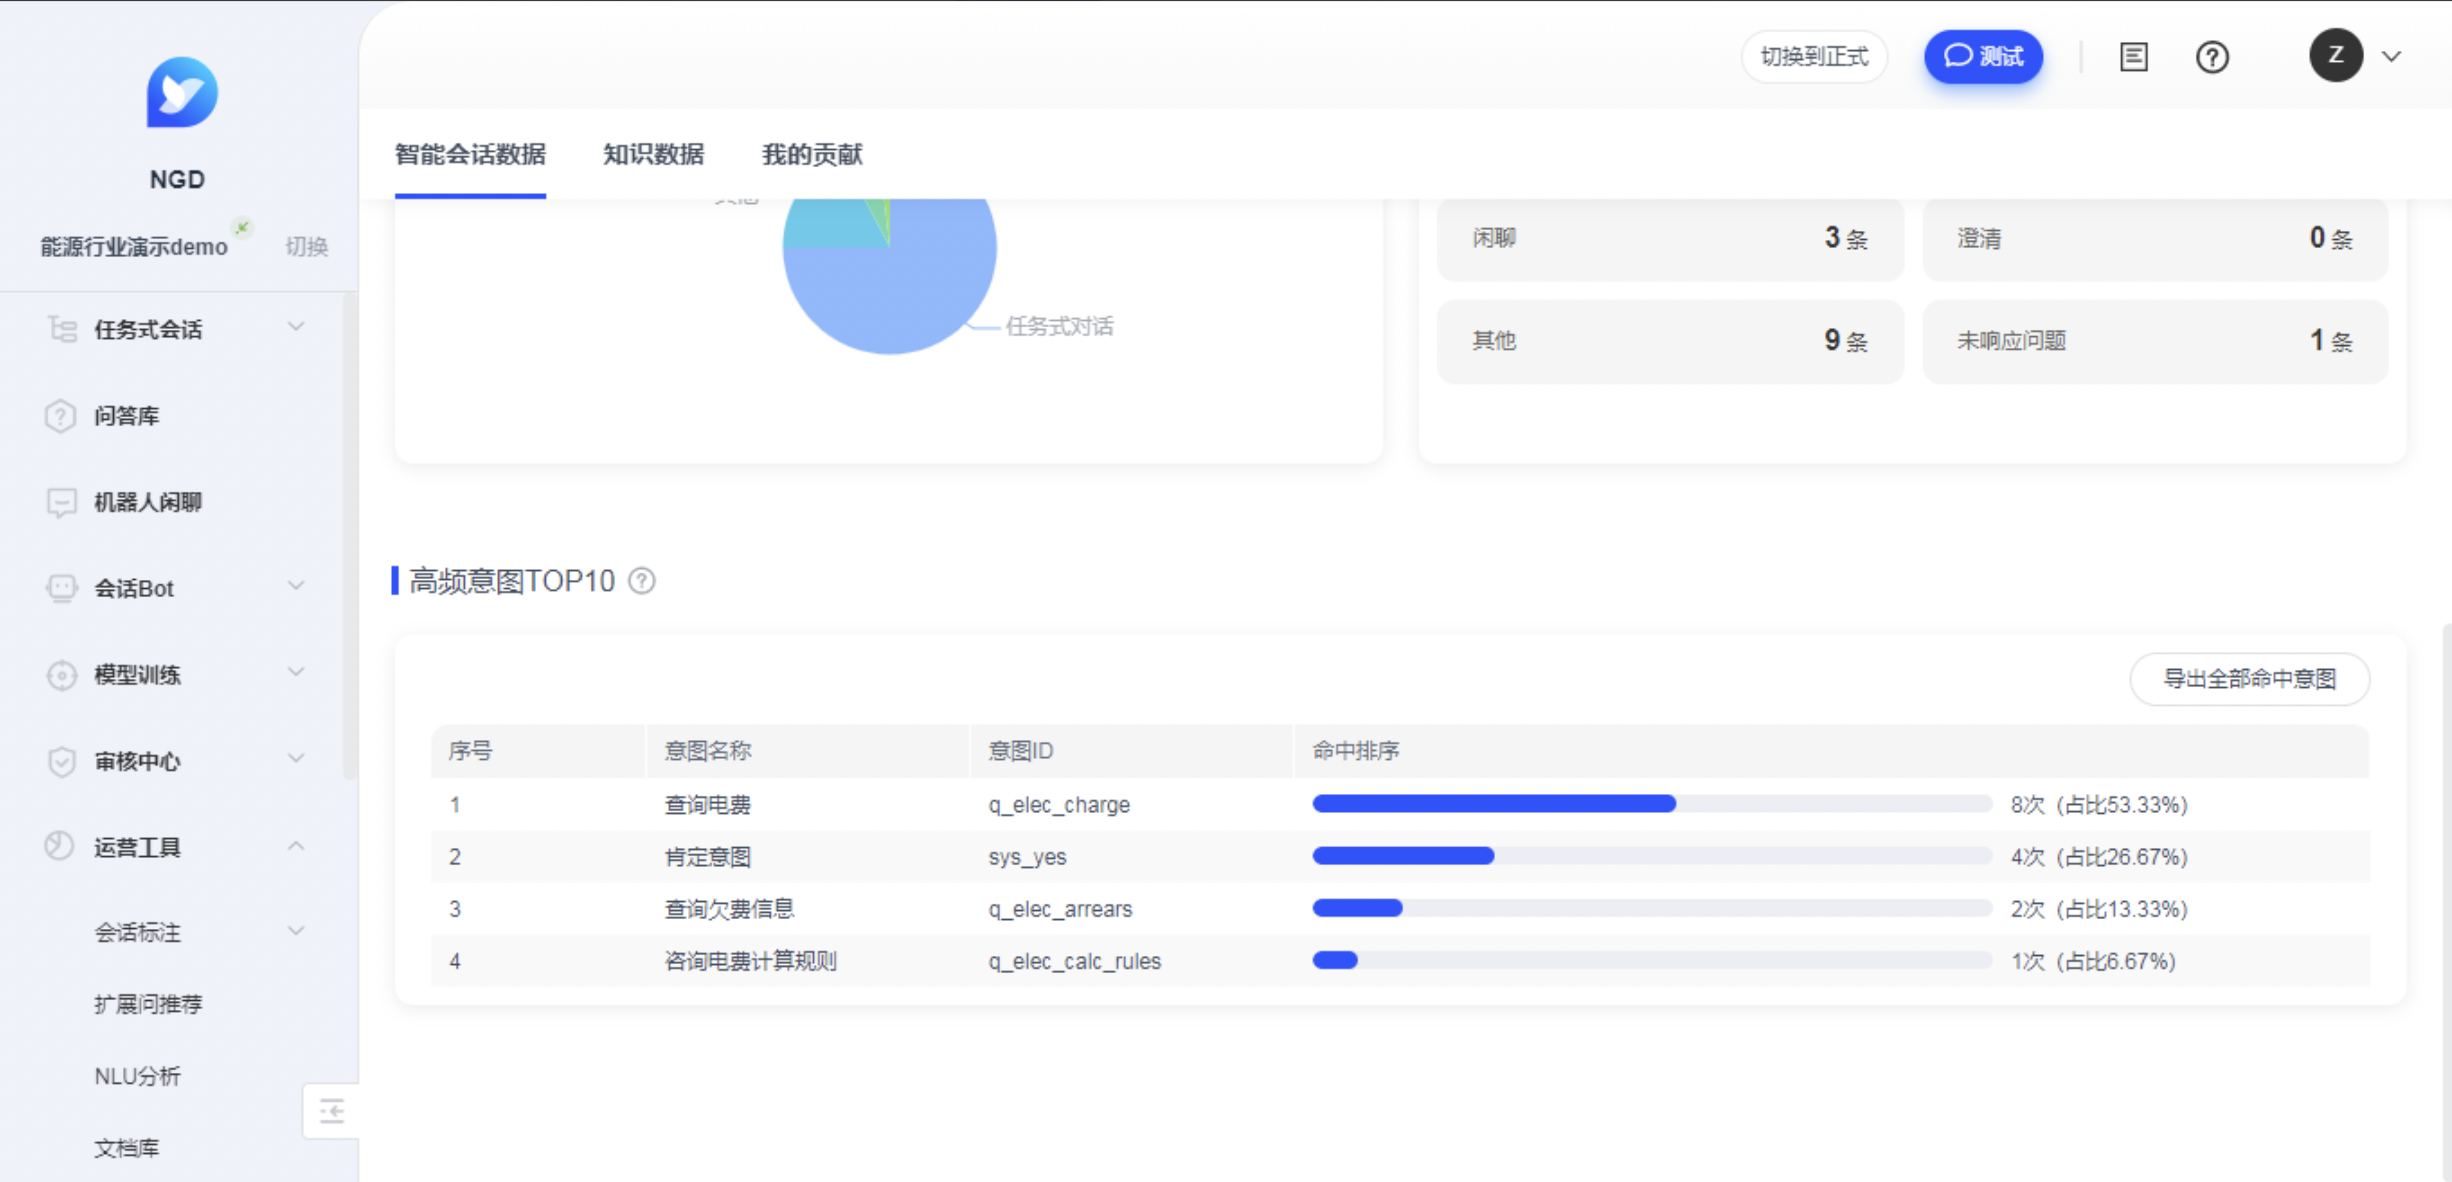Viewport: 2452px width, 1182px height.
Task: Click the Z user avatar
Action: tap(2335, 55)
